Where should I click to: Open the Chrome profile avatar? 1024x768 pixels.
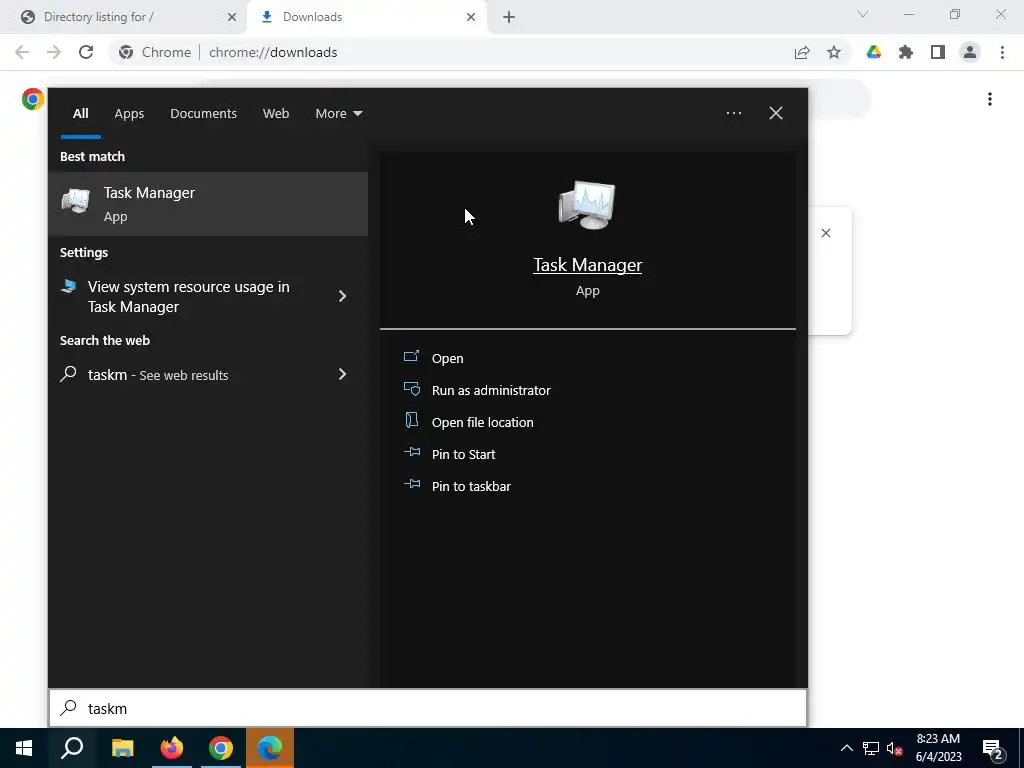pyautogui.click(x=970, y=52)
